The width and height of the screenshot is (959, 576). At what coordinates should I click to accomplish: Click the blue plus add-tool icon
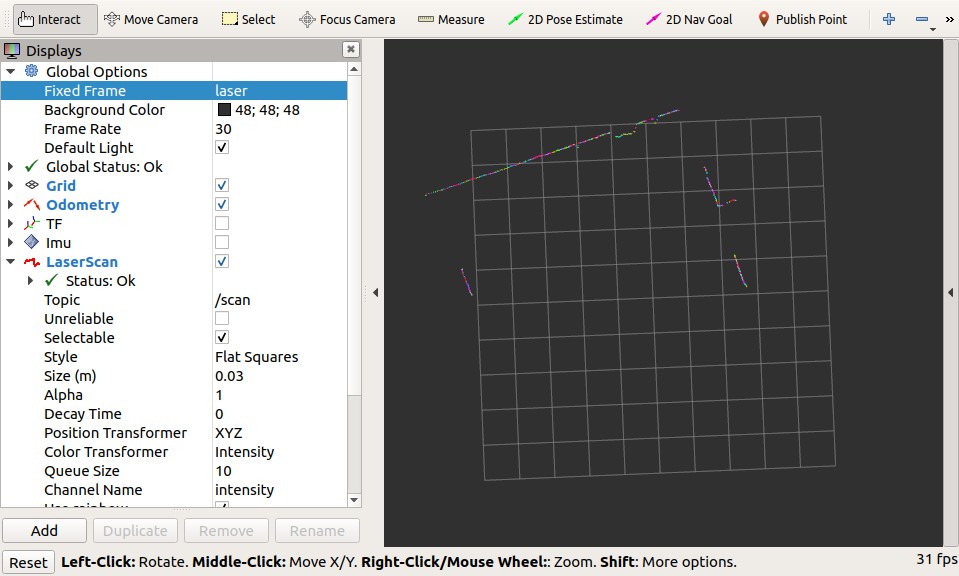click(889, 20)
